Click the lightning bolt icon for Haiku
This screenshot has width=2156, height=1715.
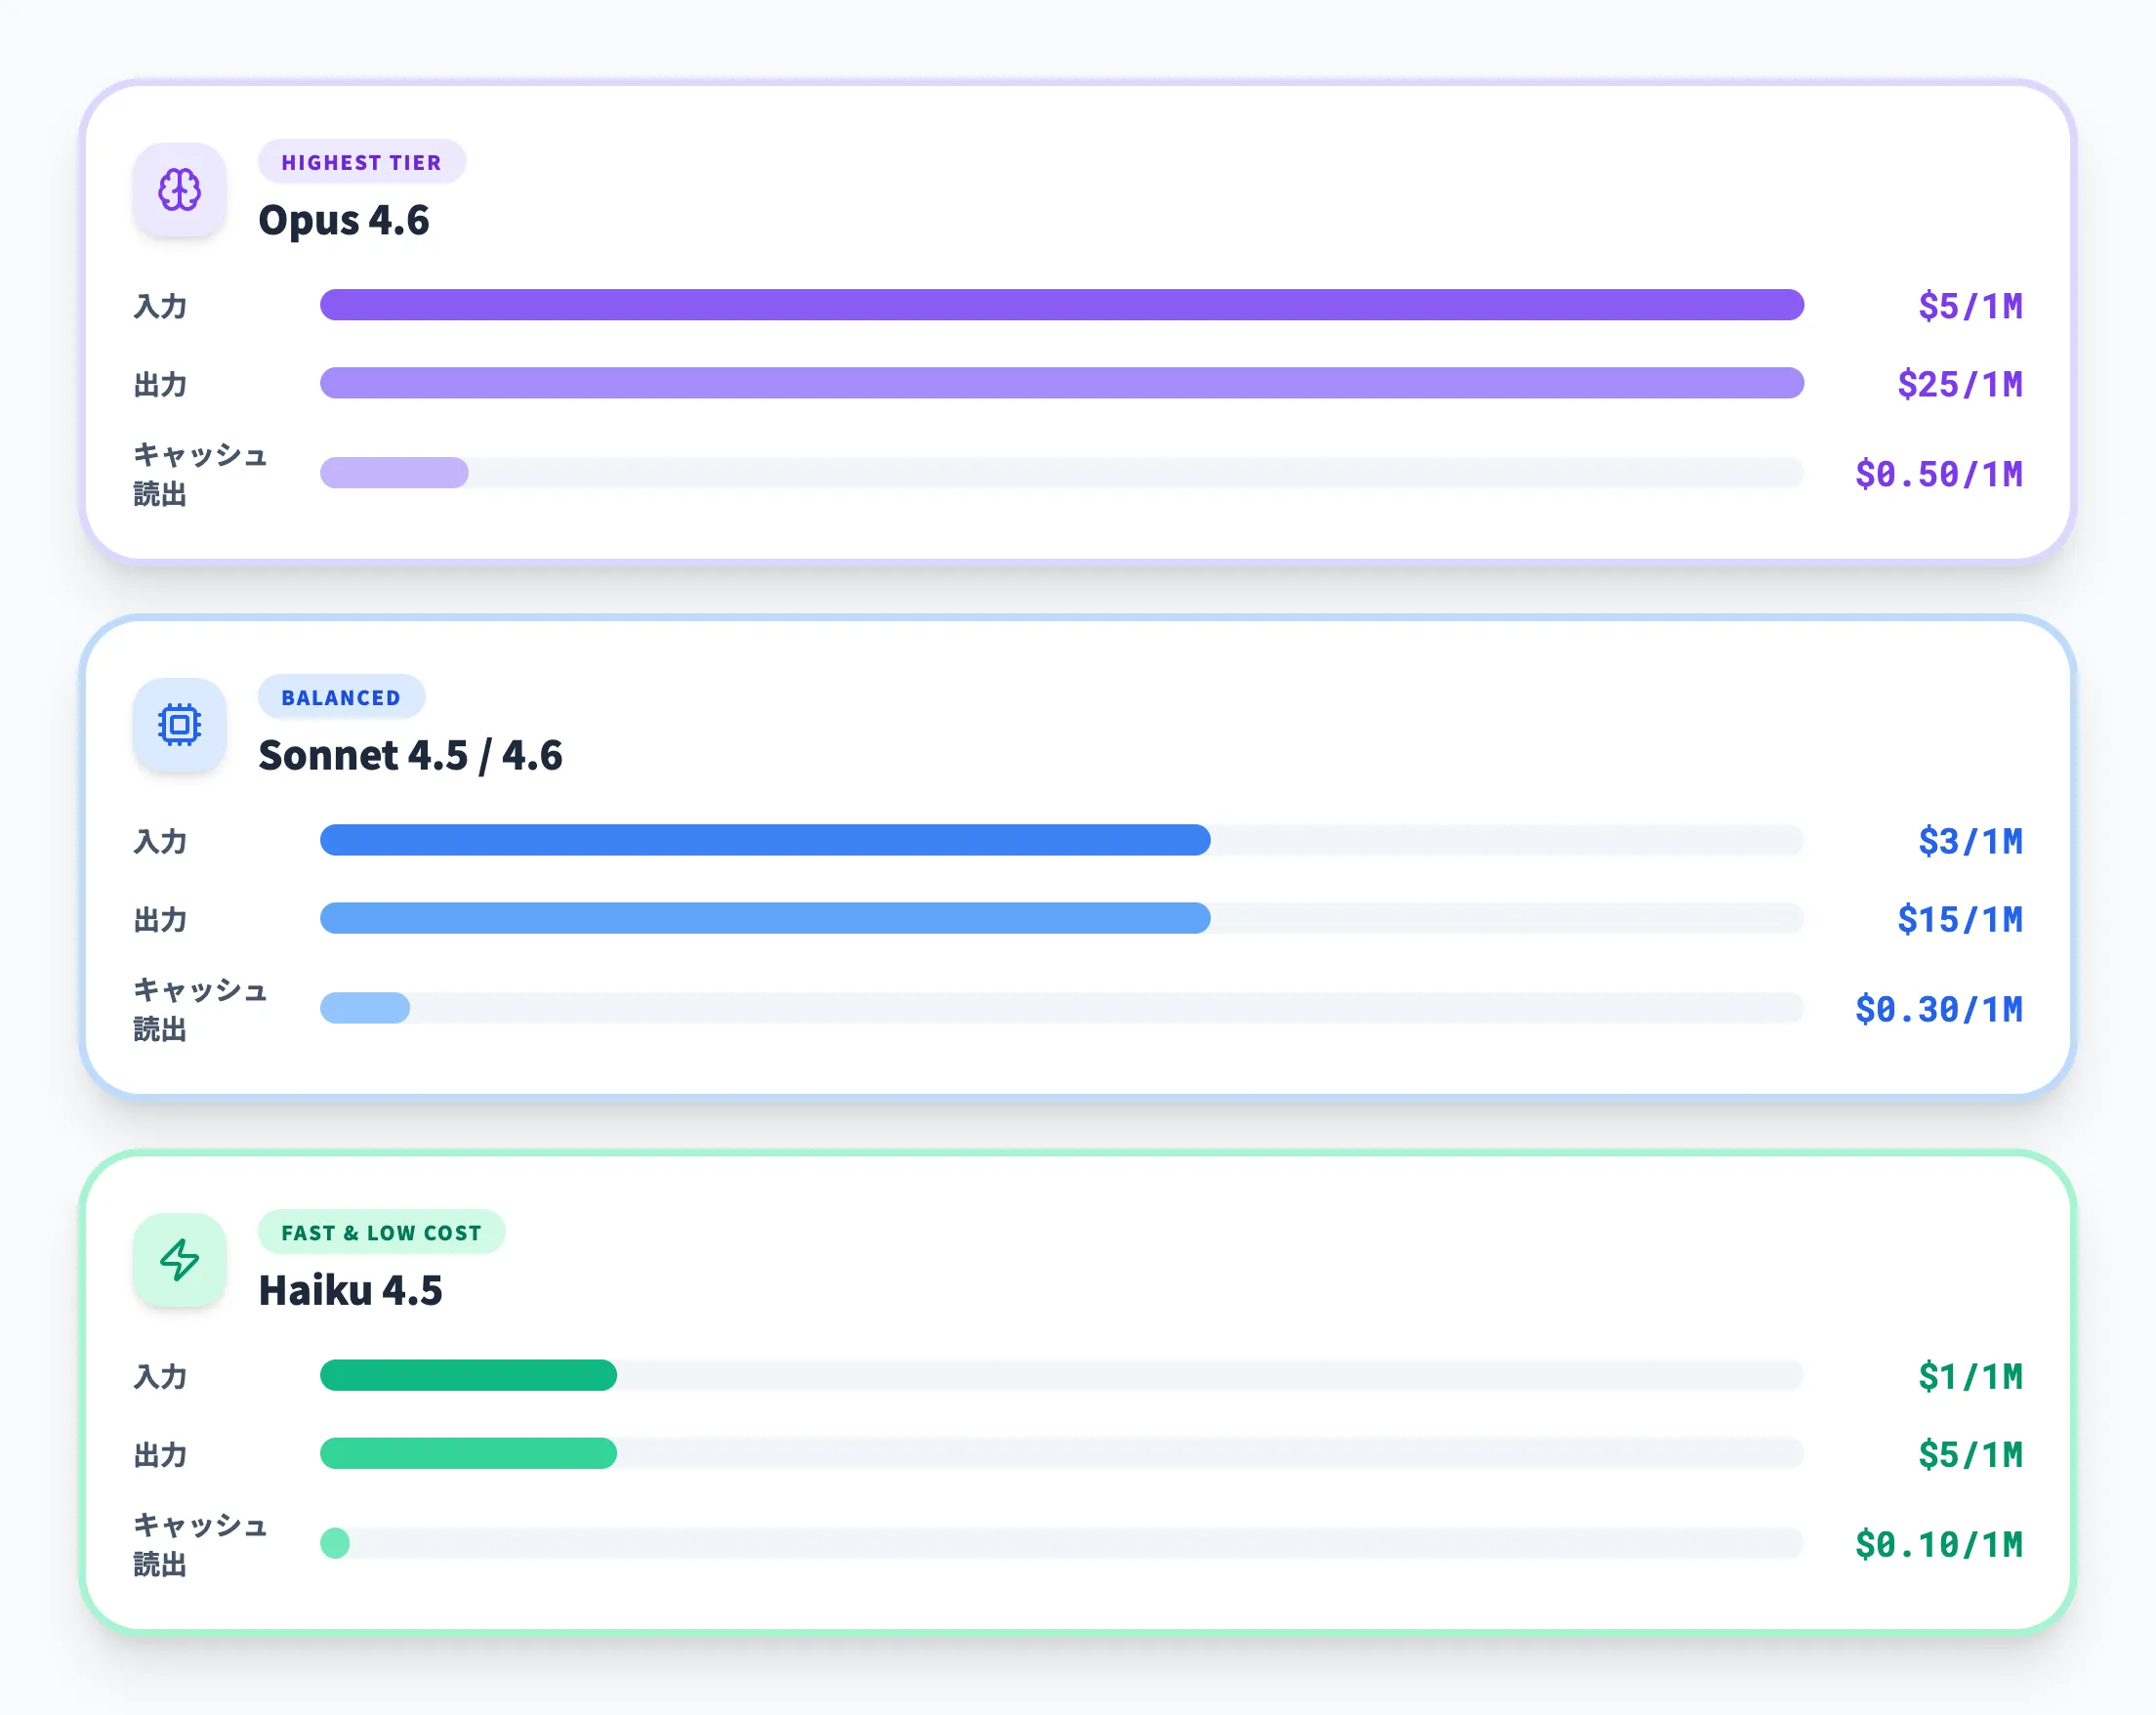pyautogui.click(x=179, y=1260)
